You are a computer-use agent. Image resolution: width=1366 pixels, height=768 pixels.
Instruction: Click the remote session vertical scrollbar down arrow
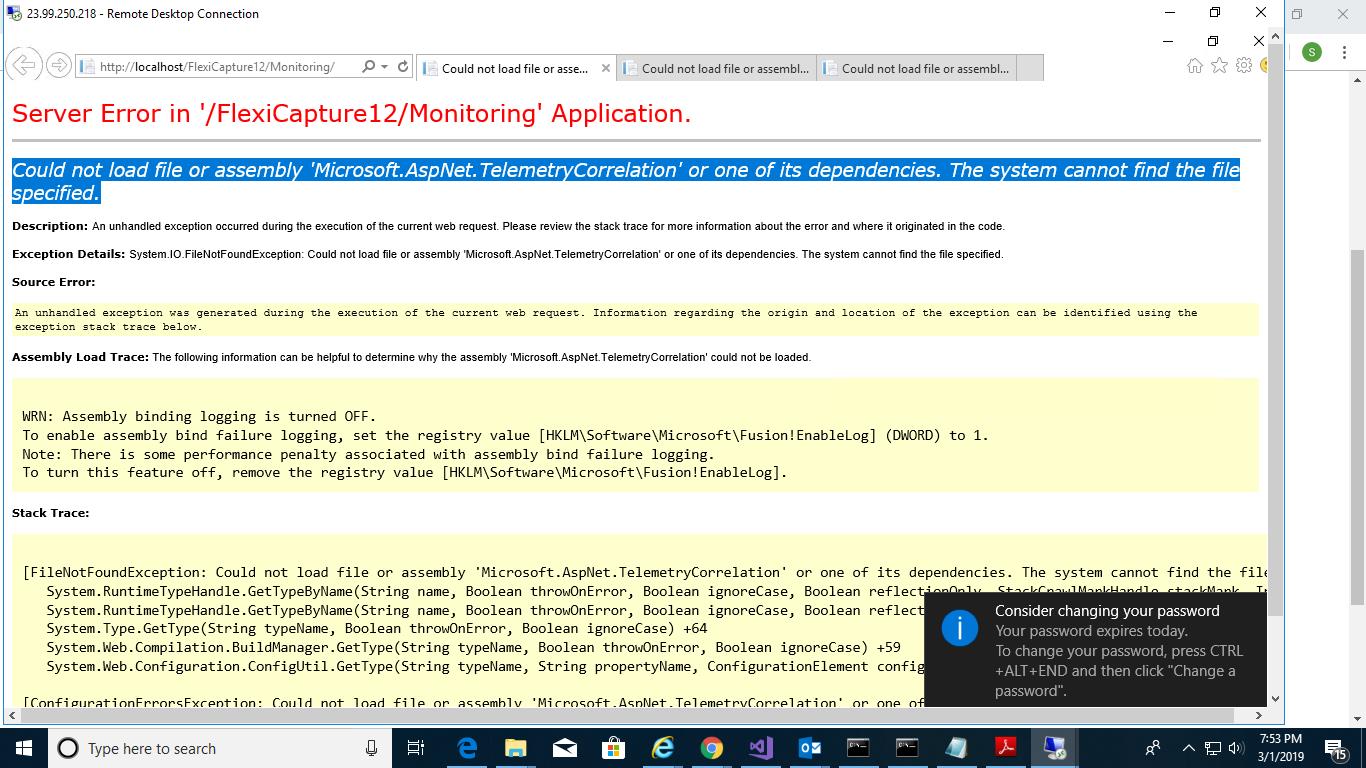tap(1275, 698)
